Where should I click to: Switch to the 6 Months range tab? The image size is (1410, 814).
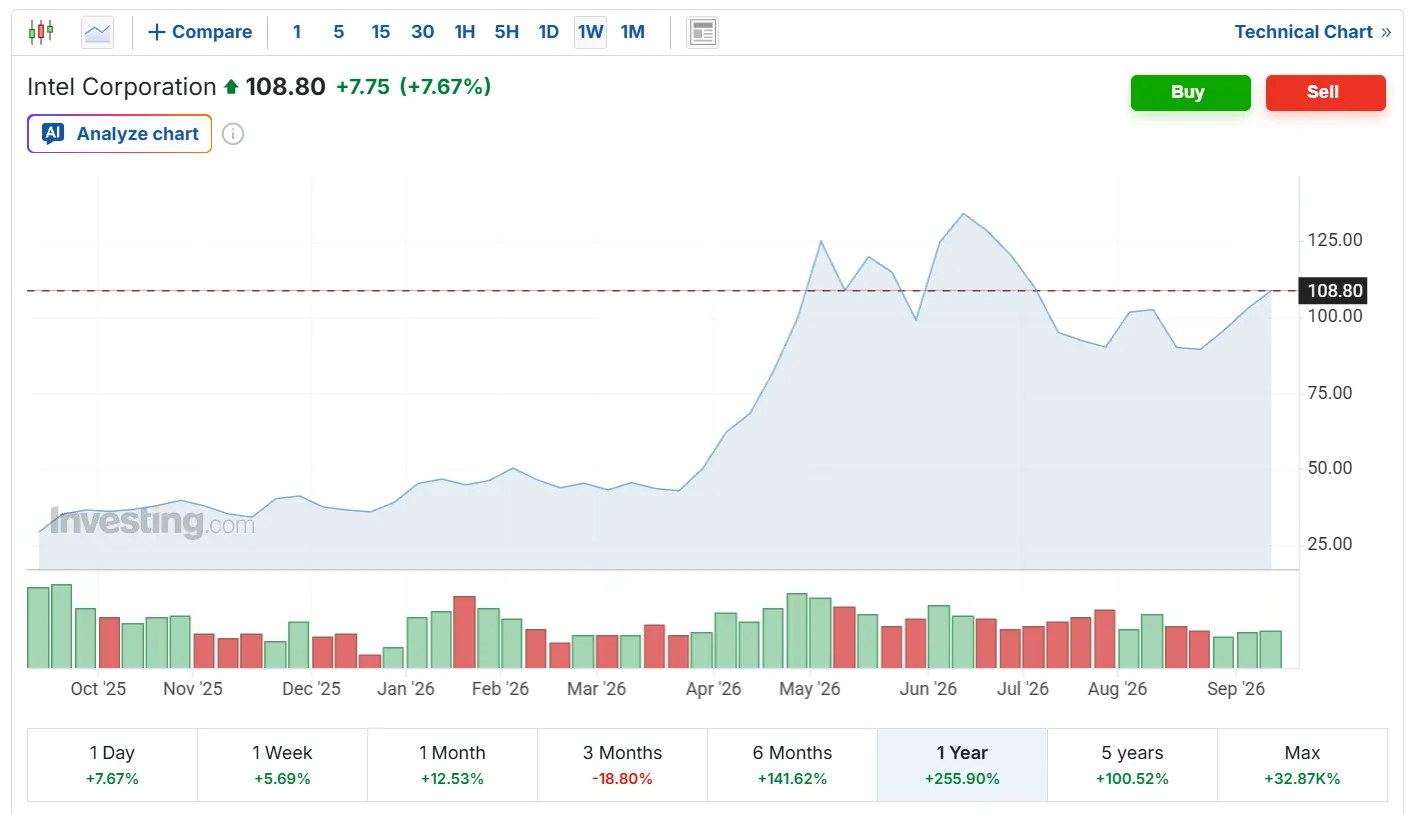(792, 765)
